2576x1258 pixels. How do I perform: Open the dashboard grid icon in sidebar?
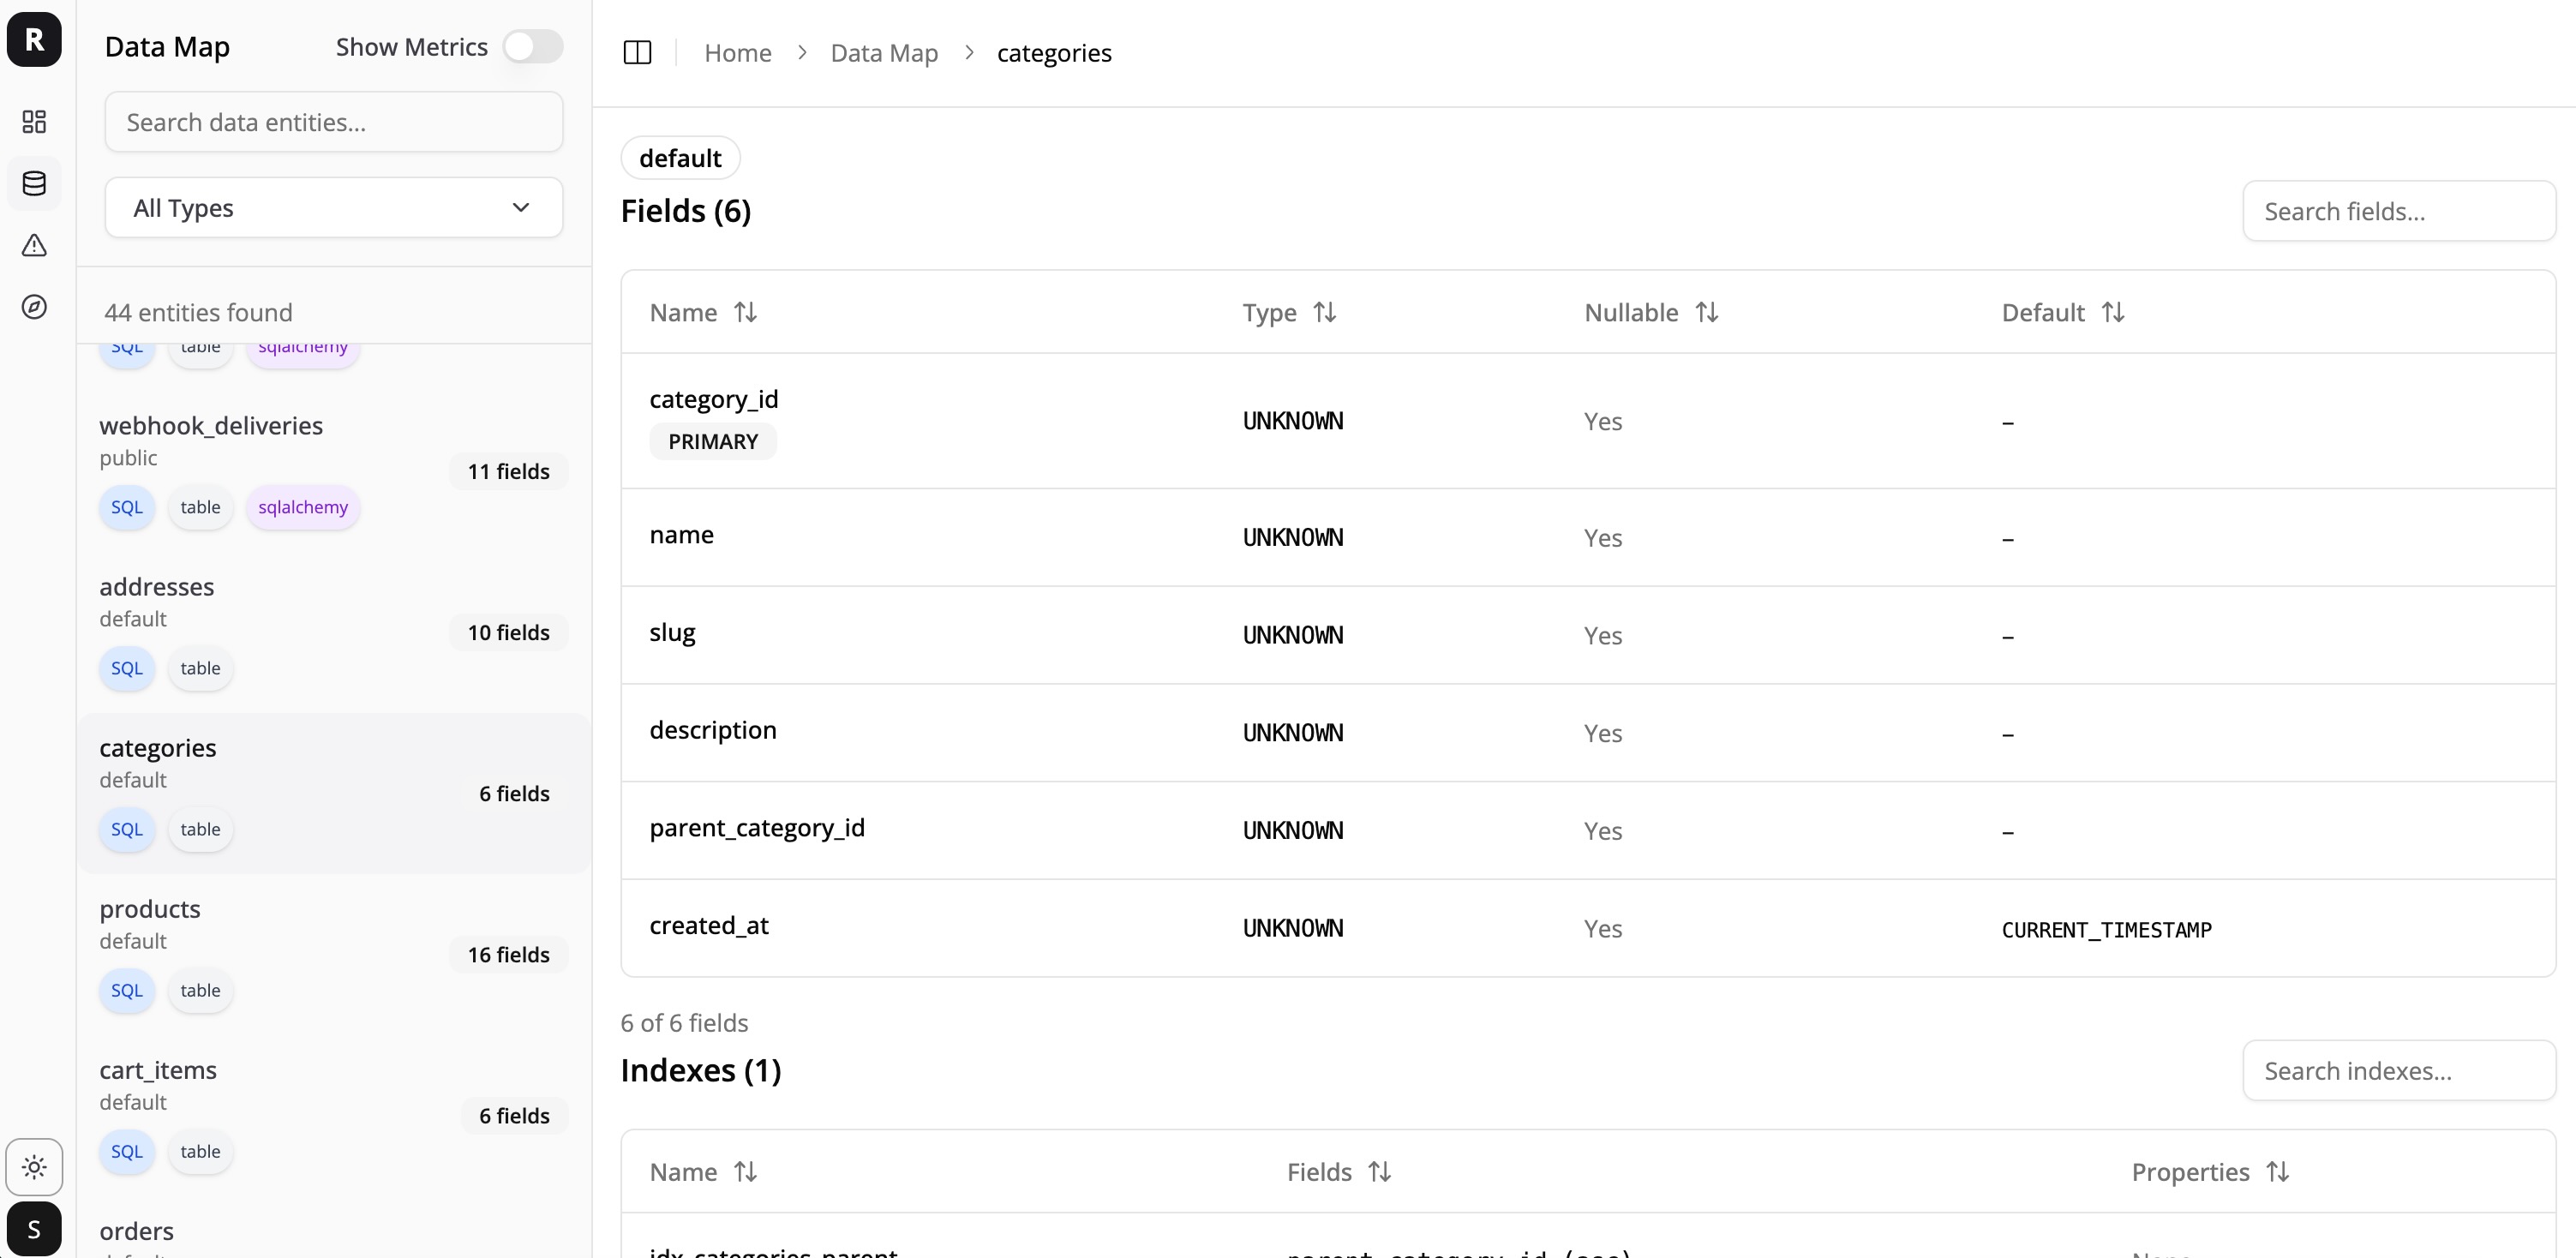pos(34,122)
